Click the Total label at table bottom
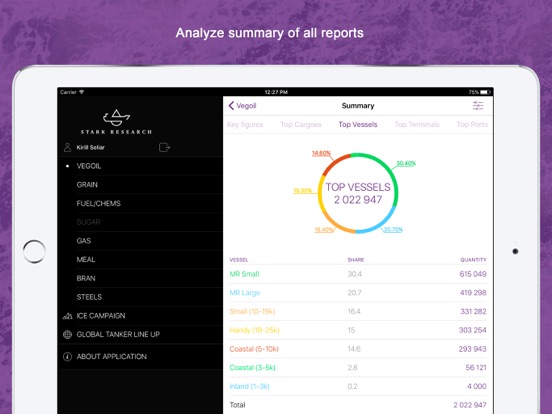 [x=237, y=405]
